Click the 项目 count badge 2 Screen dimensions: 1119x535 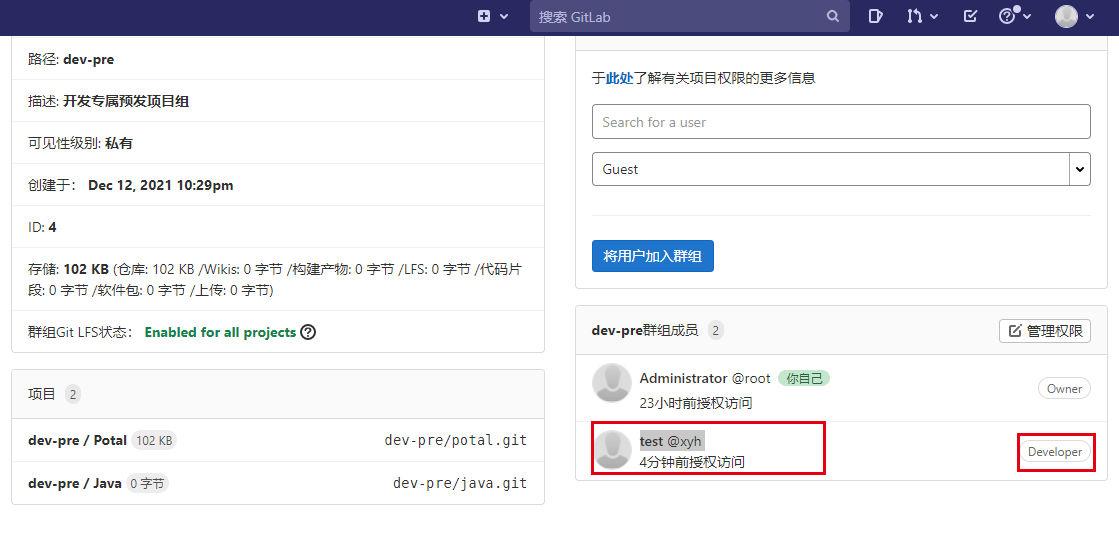(73, 394)
